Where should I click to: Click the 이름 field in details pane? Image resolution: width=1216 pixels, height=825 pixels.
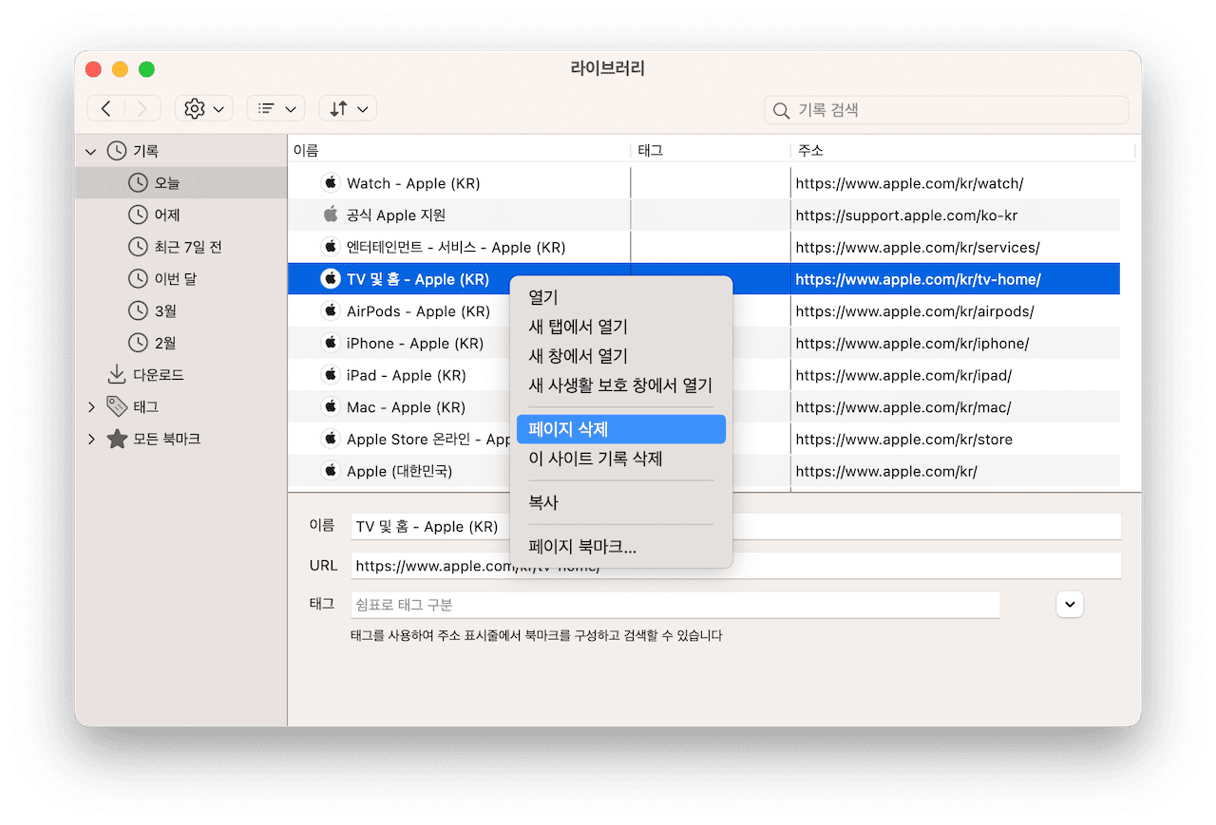tap(736, 526)
